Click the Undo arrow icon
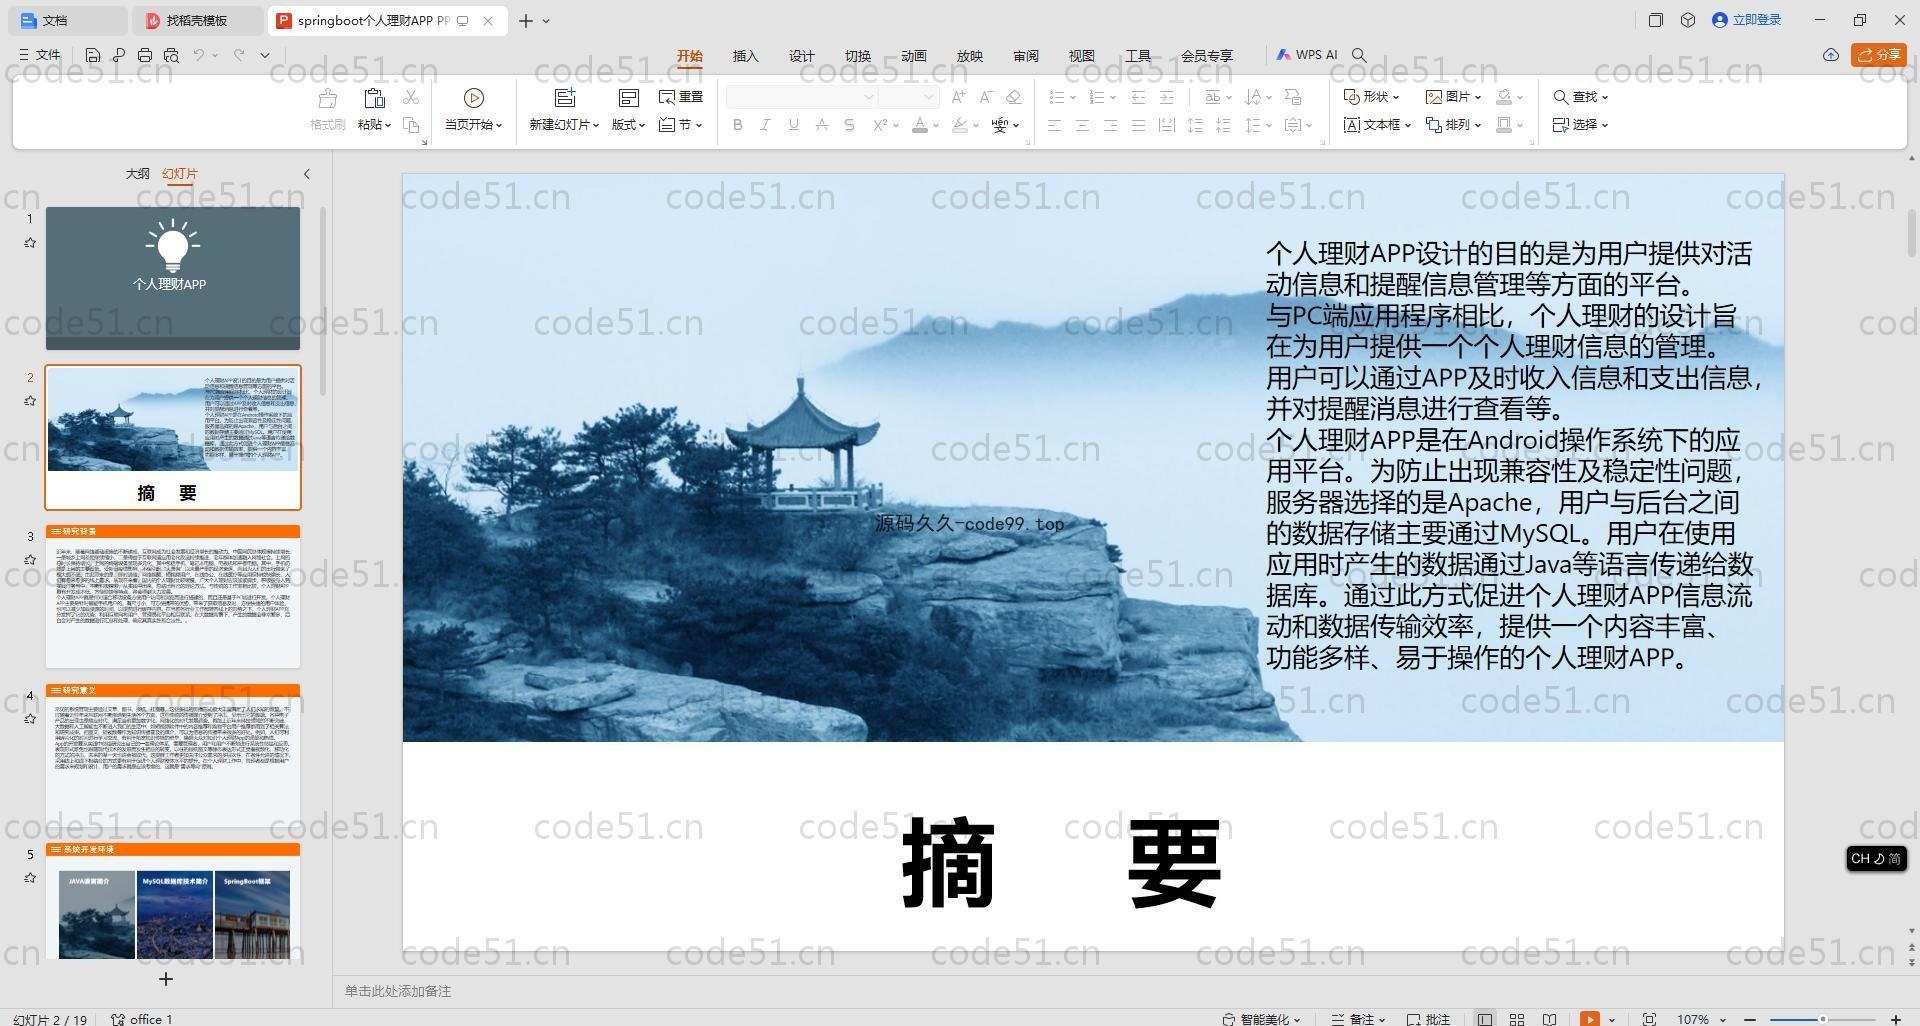 click(199, 55)
